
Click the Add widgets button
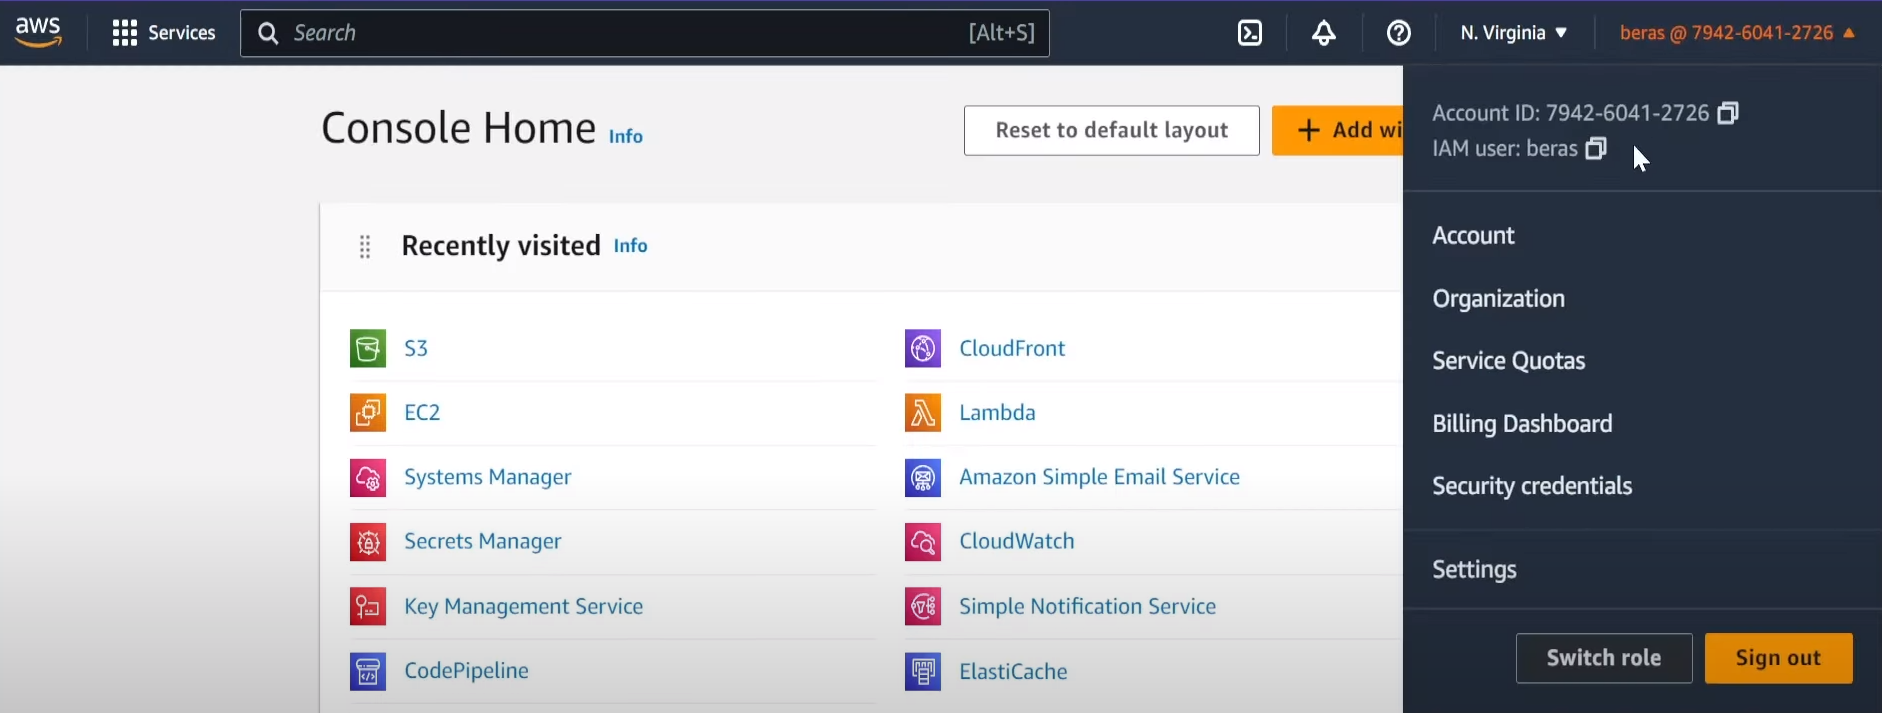(1337, 130)
